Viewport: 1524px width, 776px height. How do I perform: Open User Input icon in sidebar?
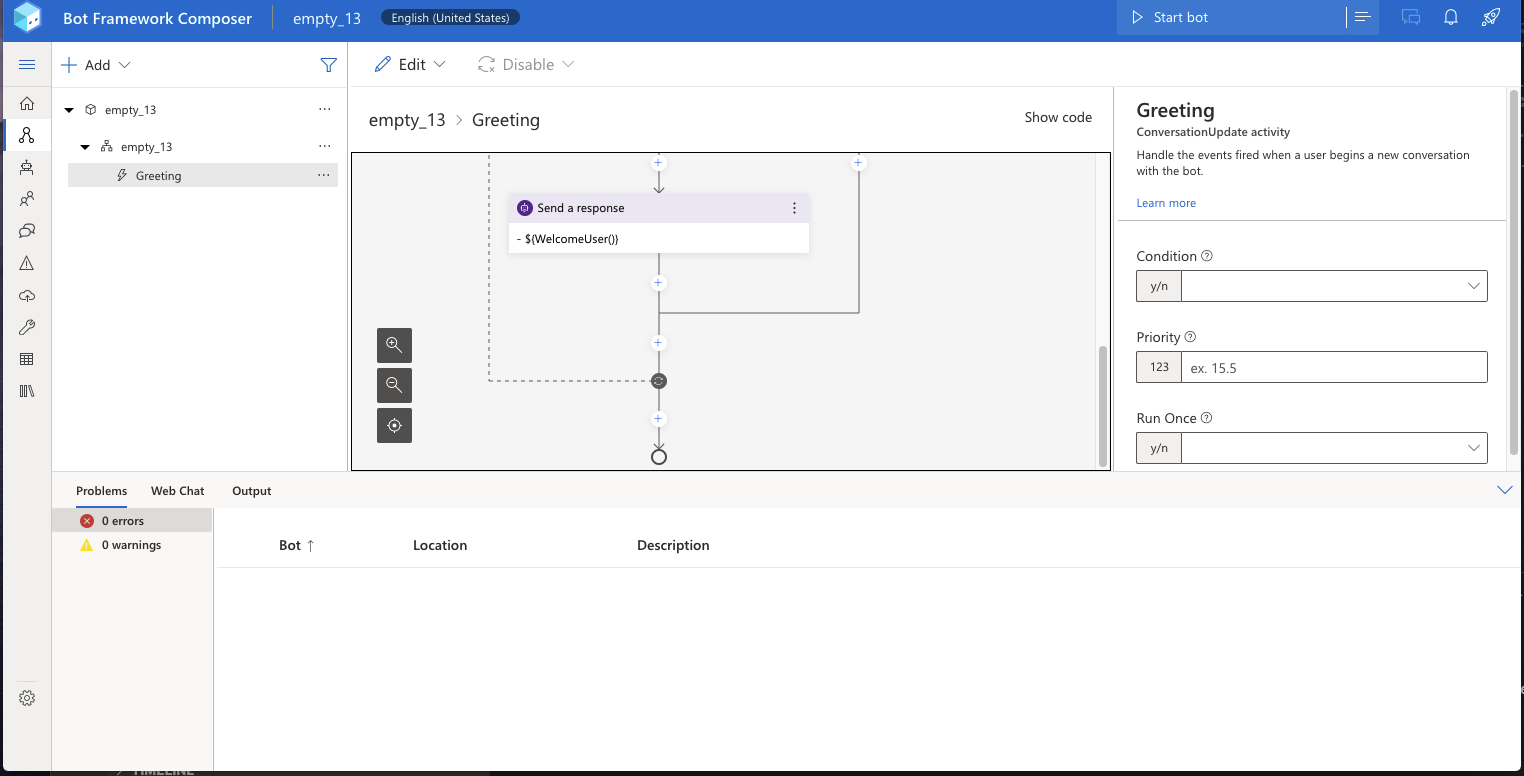click(27, 199)
